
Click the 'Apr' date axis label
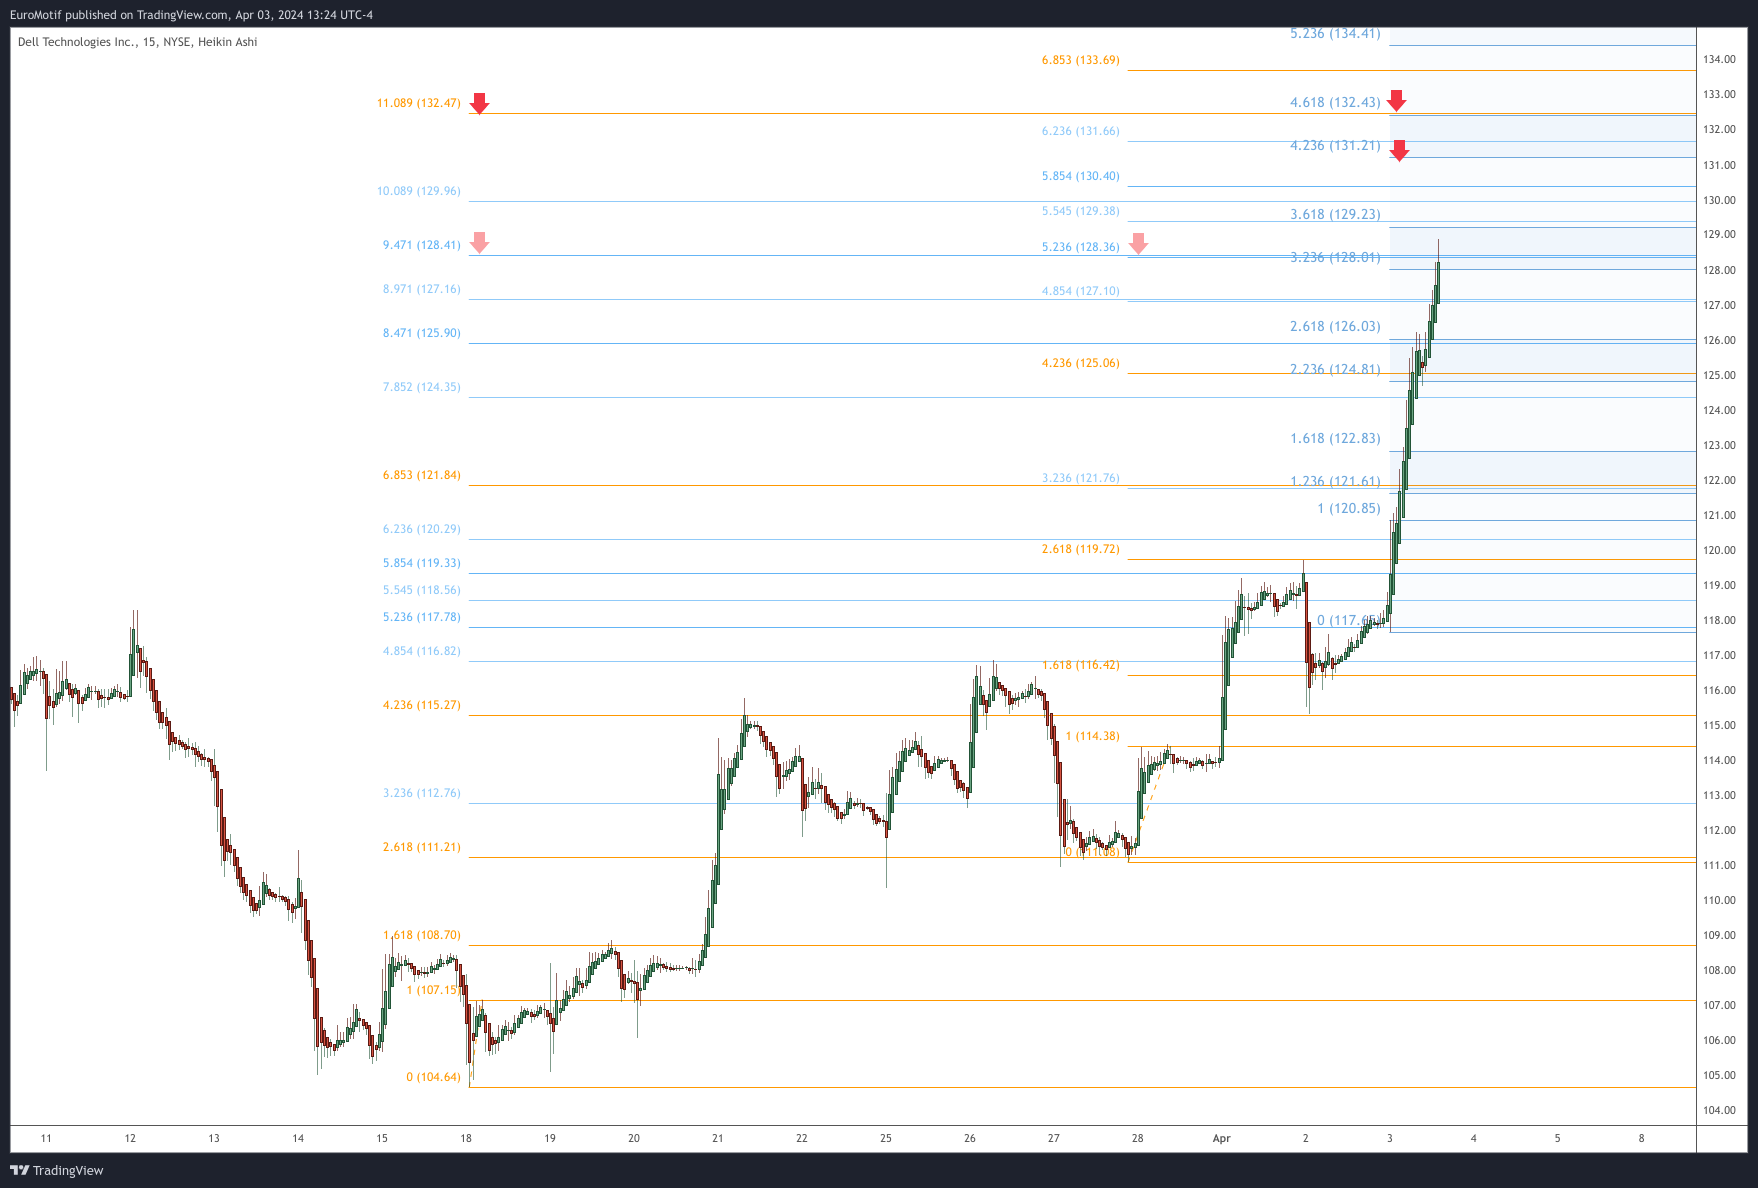(x=1221, y=1138)
